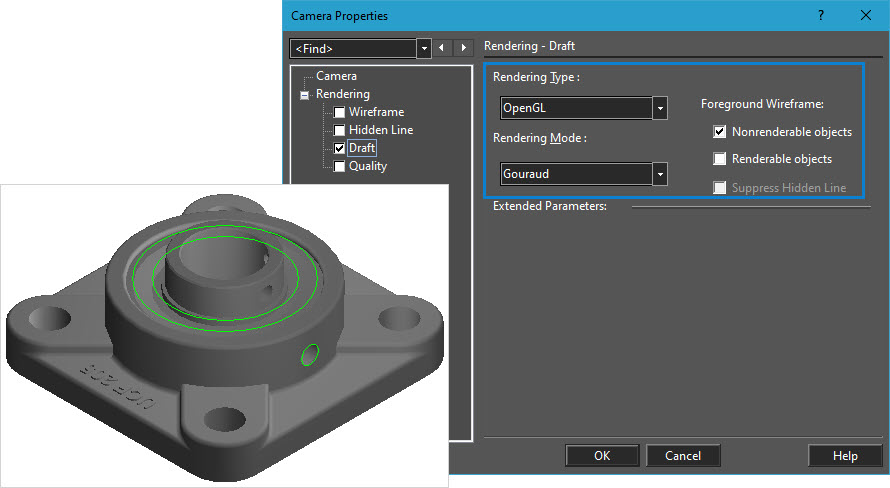The height and width of the screenshot is (488, 890).
Task: Enable the Renderable objects checkbox
Action: coord(719,159)
